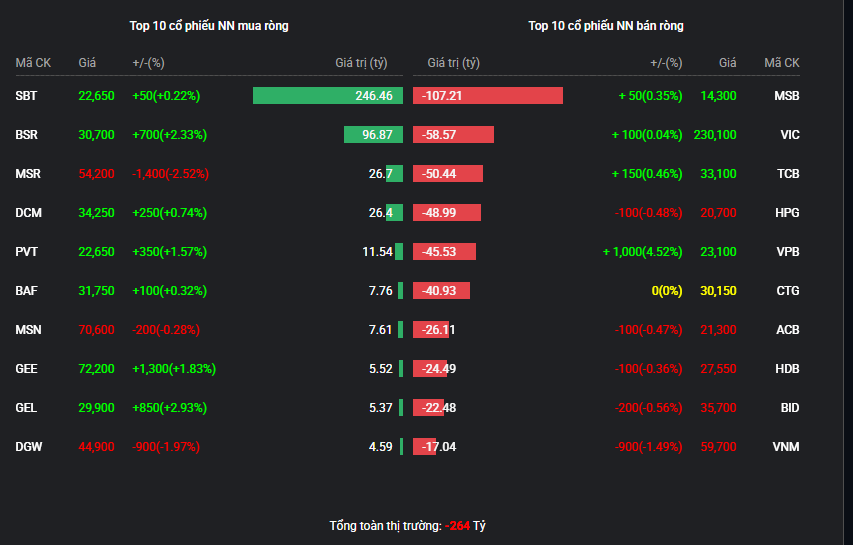Click the VPB change + 1,000(4.52%)
Screen dimensions: 853x545
click(x=642, y=252)
